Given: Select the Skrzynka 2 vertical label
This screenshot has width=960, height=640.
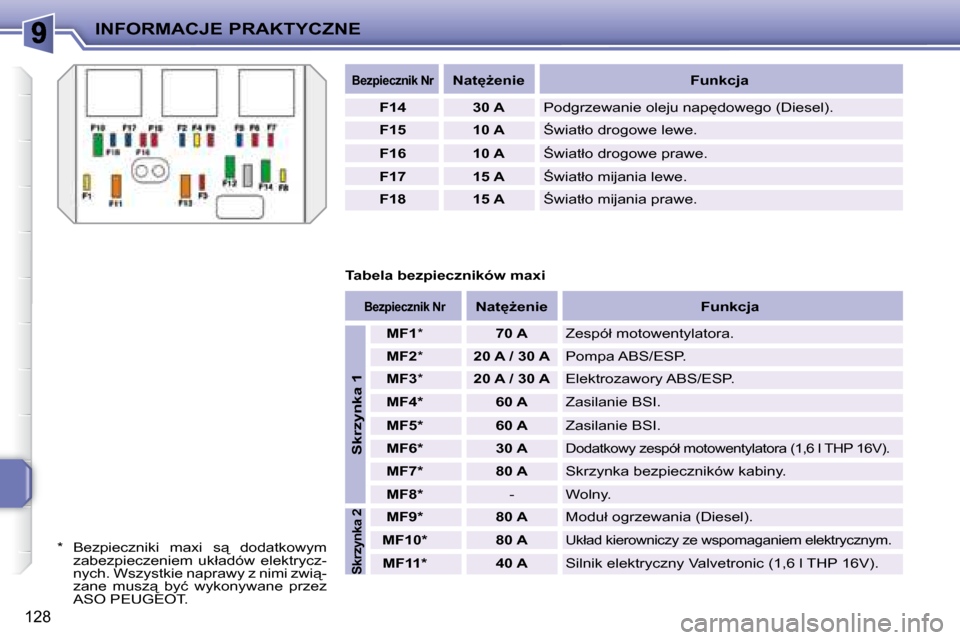Looking at the screenshot, I should (356, 540).
